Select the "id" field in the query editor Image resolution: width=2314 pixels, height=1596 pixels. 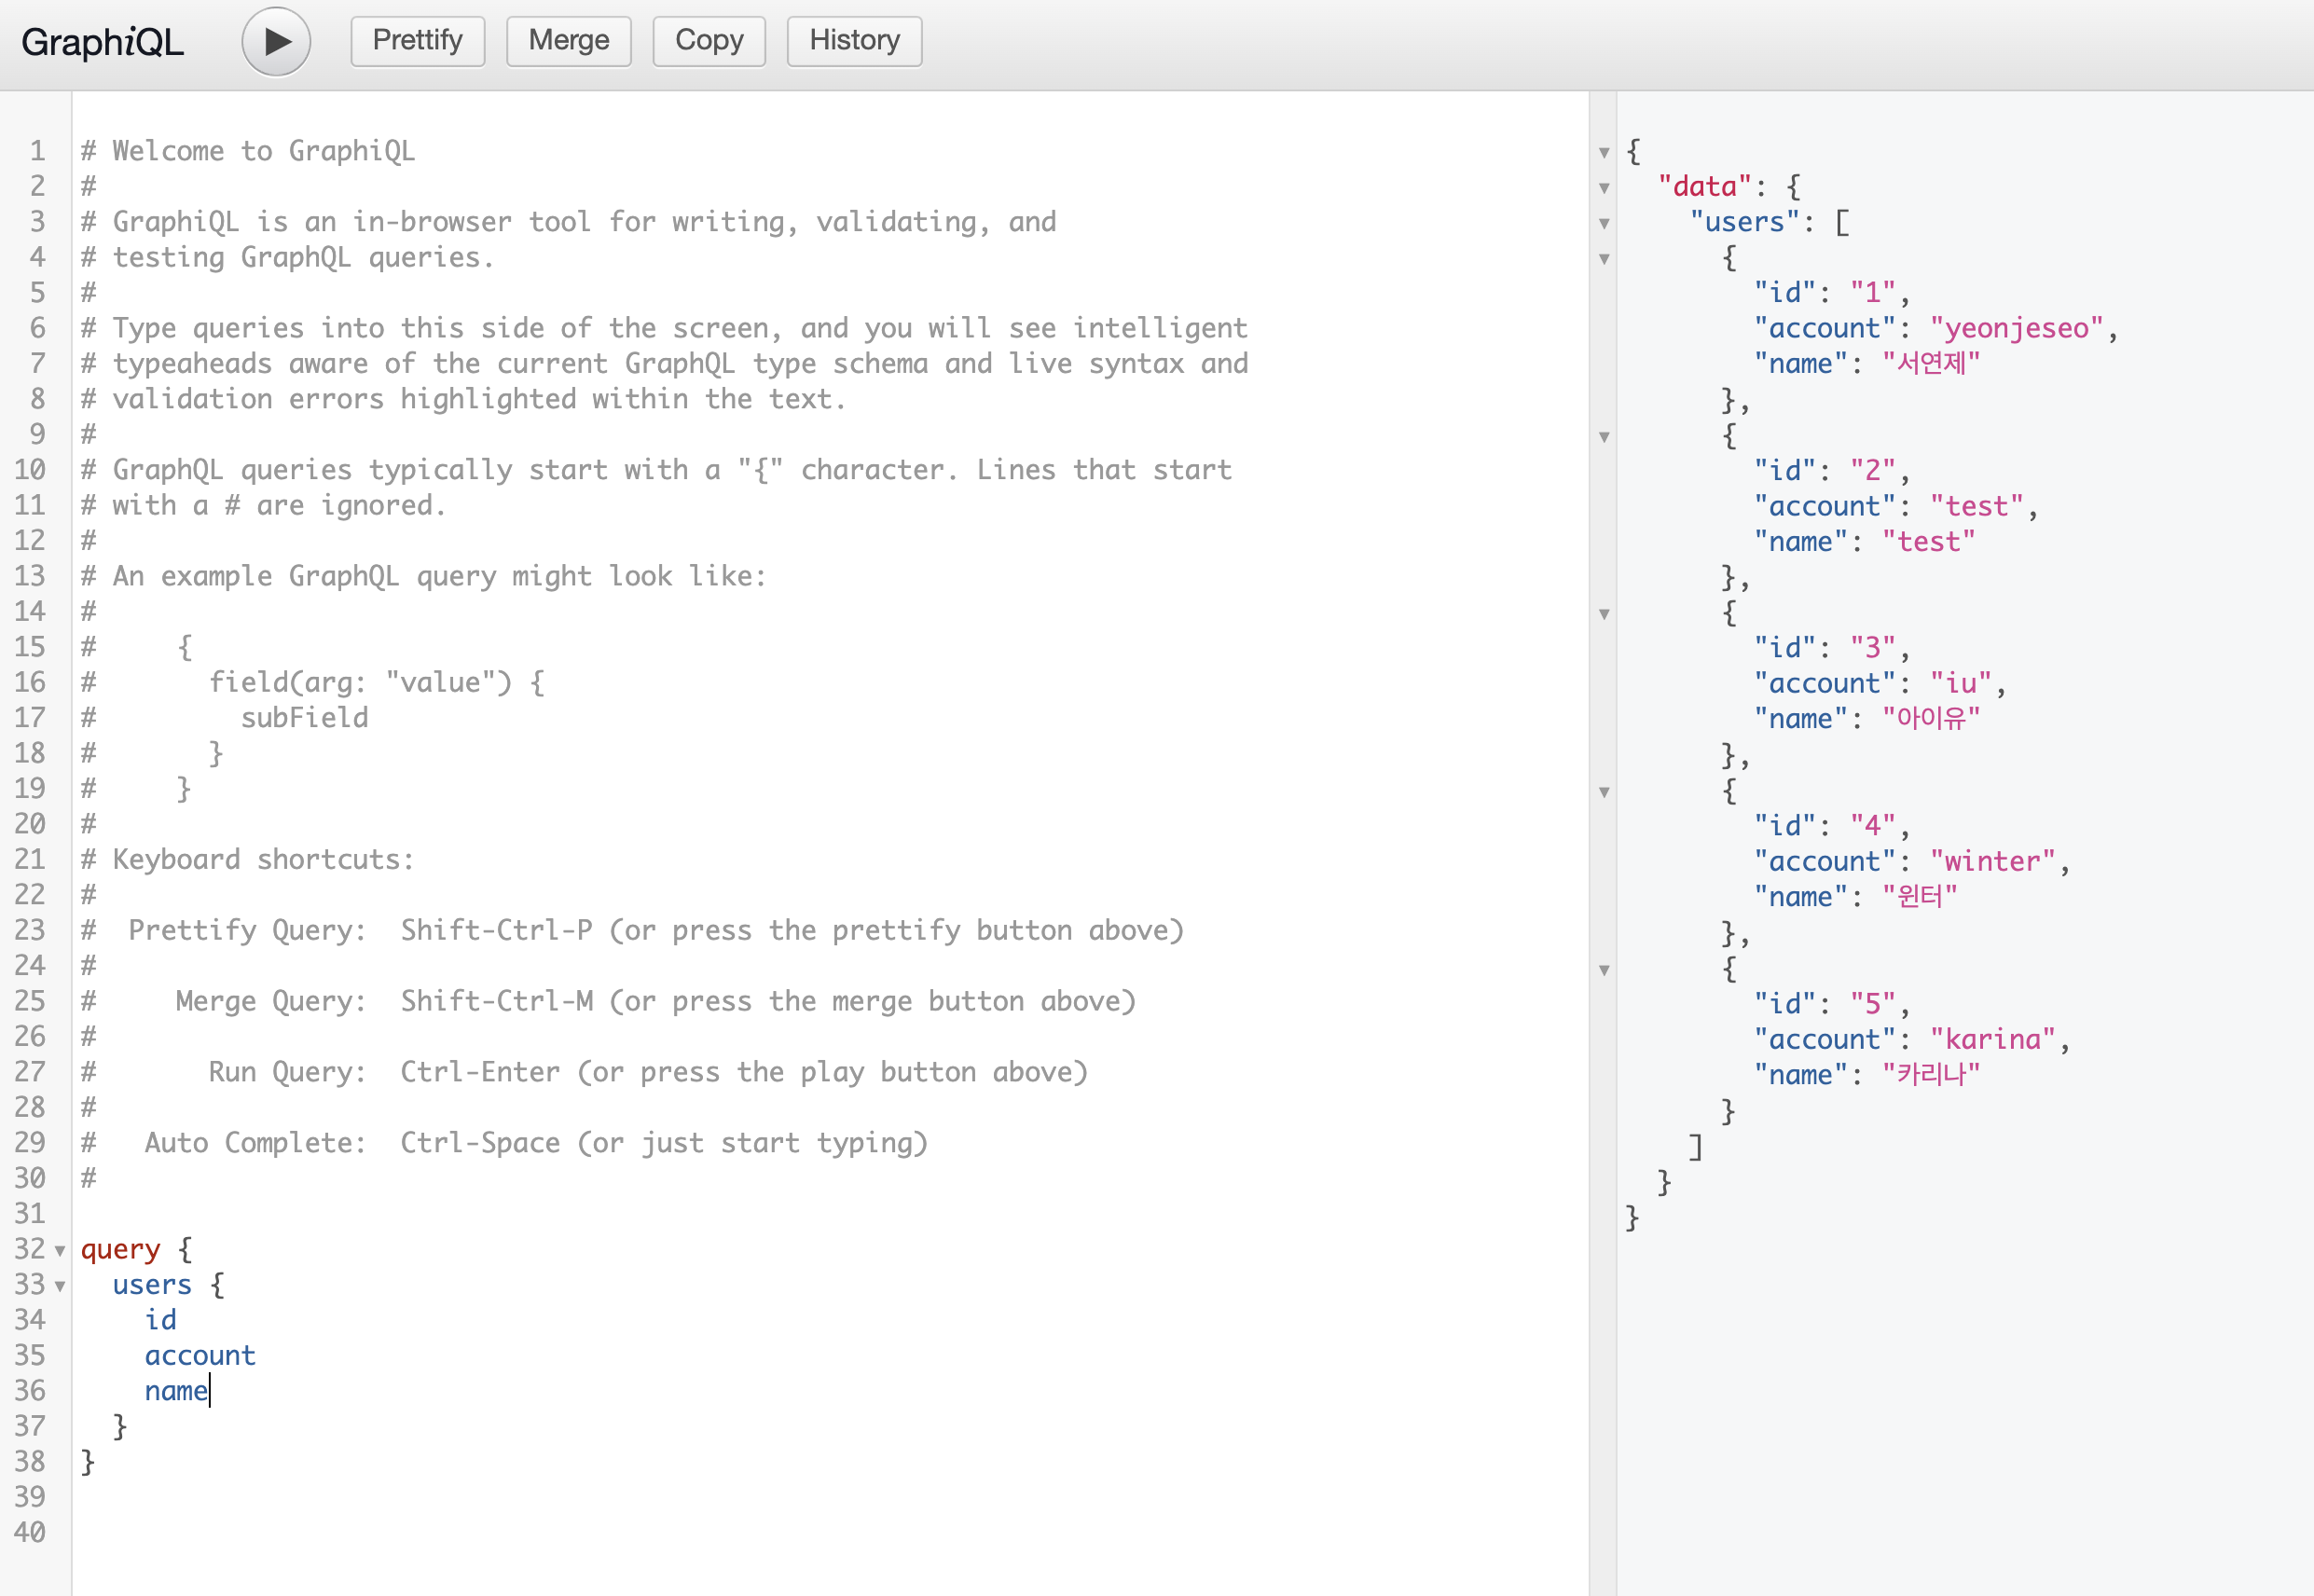160,1320
